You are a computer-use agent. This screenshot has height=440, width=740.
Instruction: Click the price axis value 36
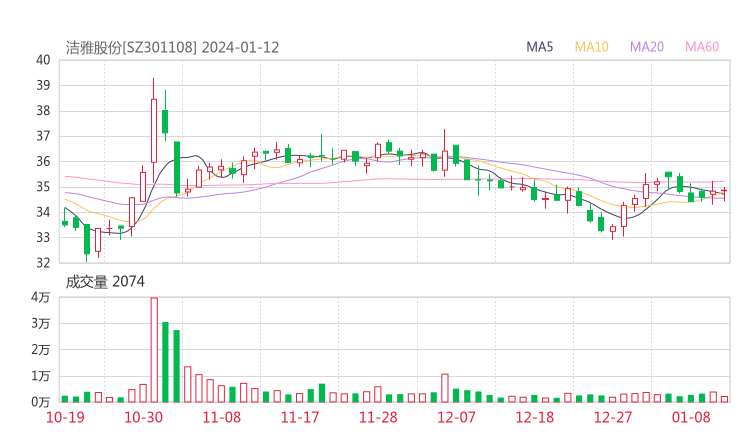(43, 161)
